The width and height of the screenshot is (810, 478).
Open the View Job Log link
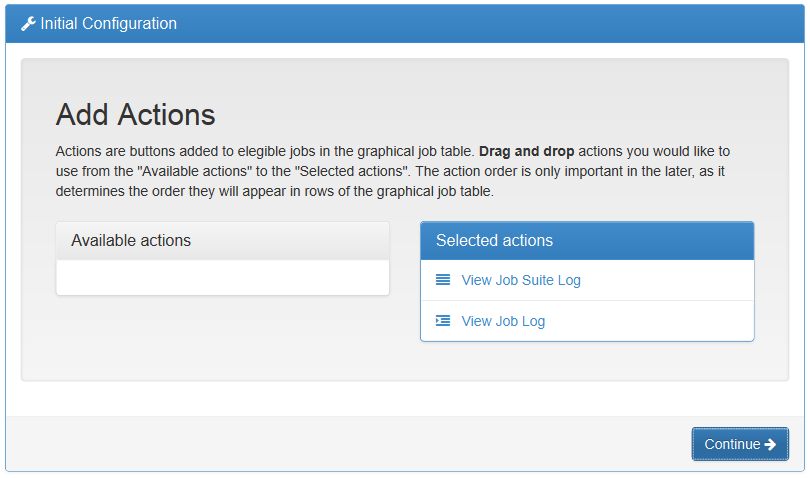(x=503, y=321)
